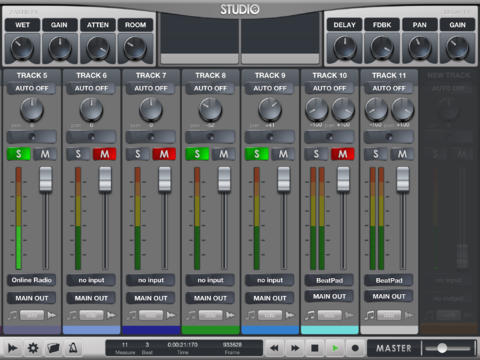Click the ROOM label button
Viewport: 480px width, 360px height.
[x=135, y=25]
